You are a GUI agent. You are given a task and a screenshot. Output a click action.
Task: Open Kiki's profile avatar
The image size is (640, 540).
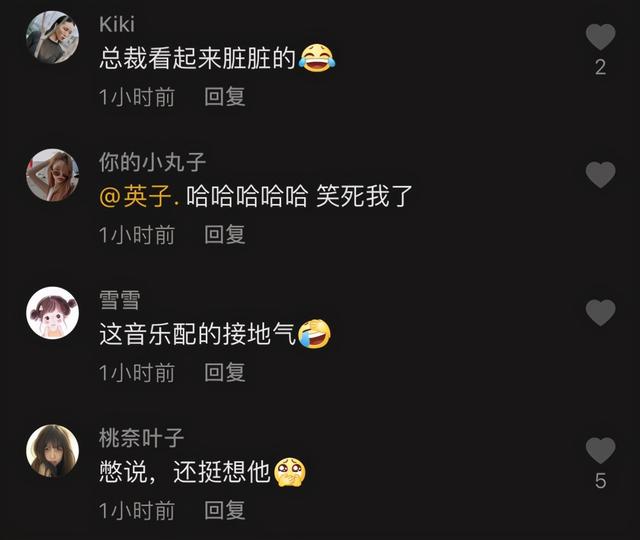(53, 38)
